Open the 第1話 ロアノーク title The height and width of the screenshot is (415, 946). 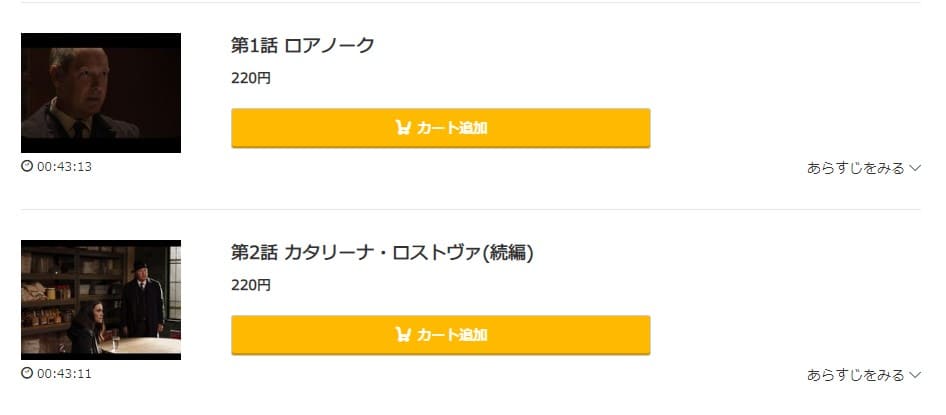303,45
